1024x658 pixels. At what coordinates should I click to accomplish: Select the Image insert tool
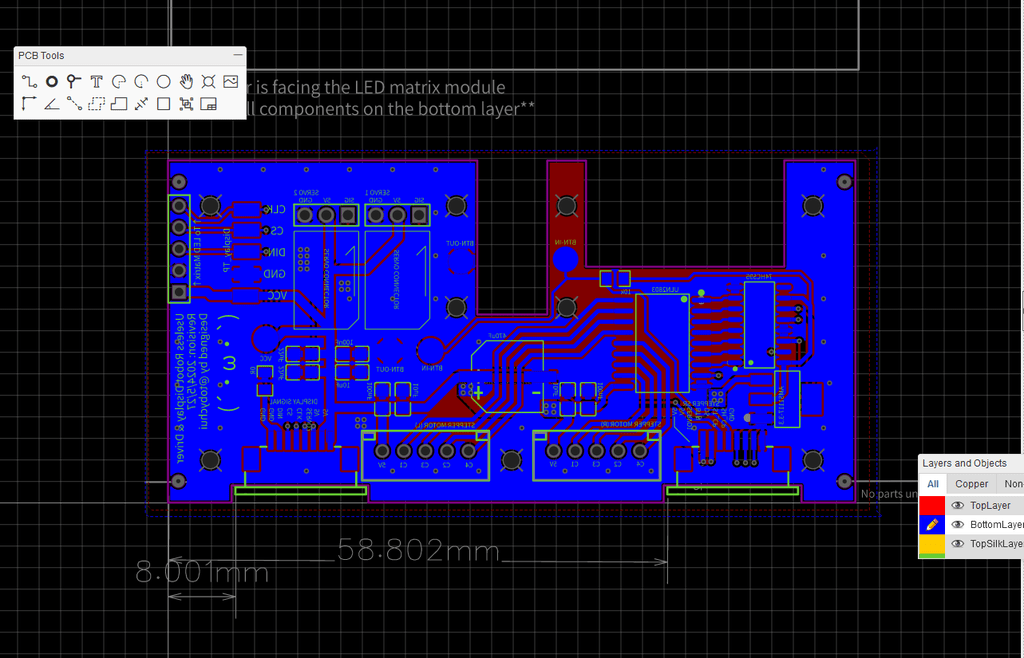click(231, 82)
